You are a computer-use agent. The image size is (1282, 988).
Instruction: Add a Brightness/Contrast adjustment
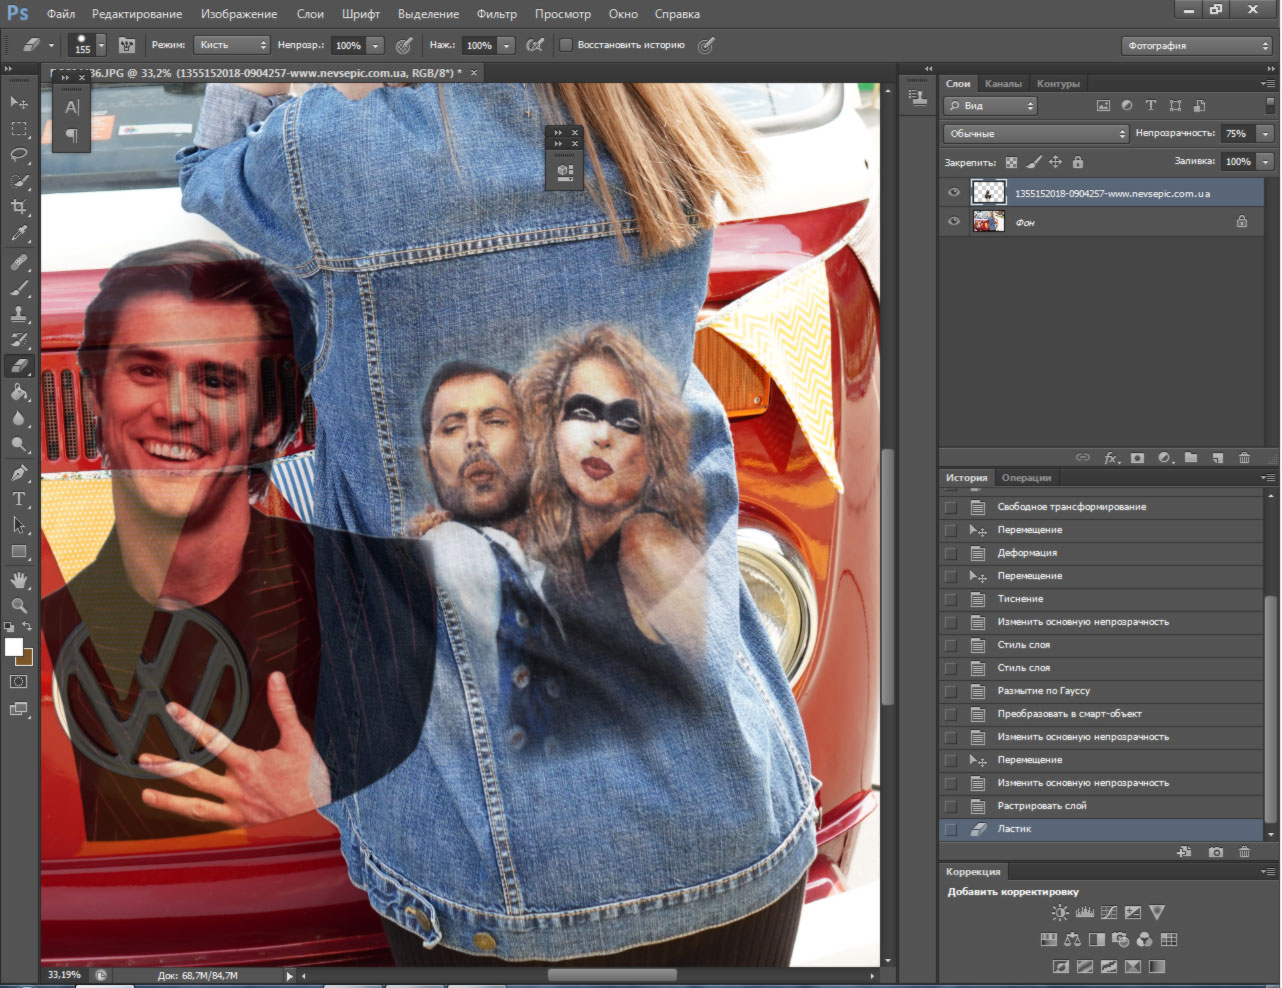(1060, 912)
